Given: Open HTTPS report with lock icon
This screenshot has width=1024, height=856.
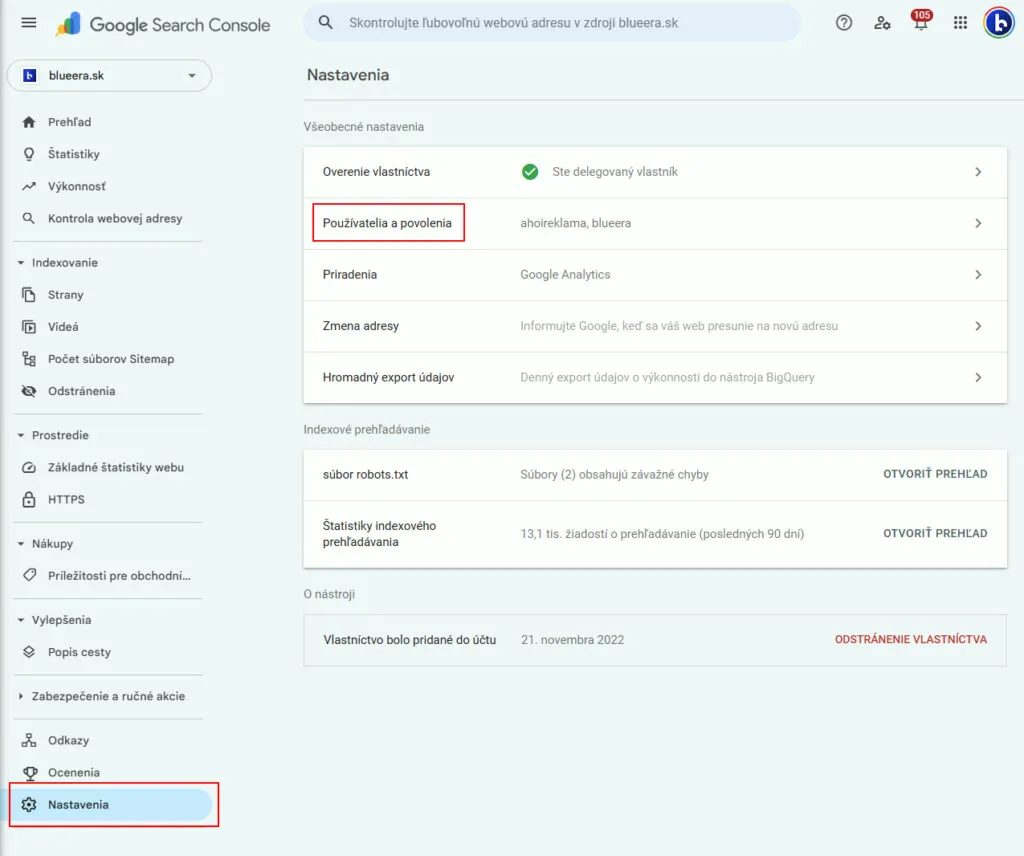Looking at the screenshot, I should pyautogui.click(x=66, y=499).
